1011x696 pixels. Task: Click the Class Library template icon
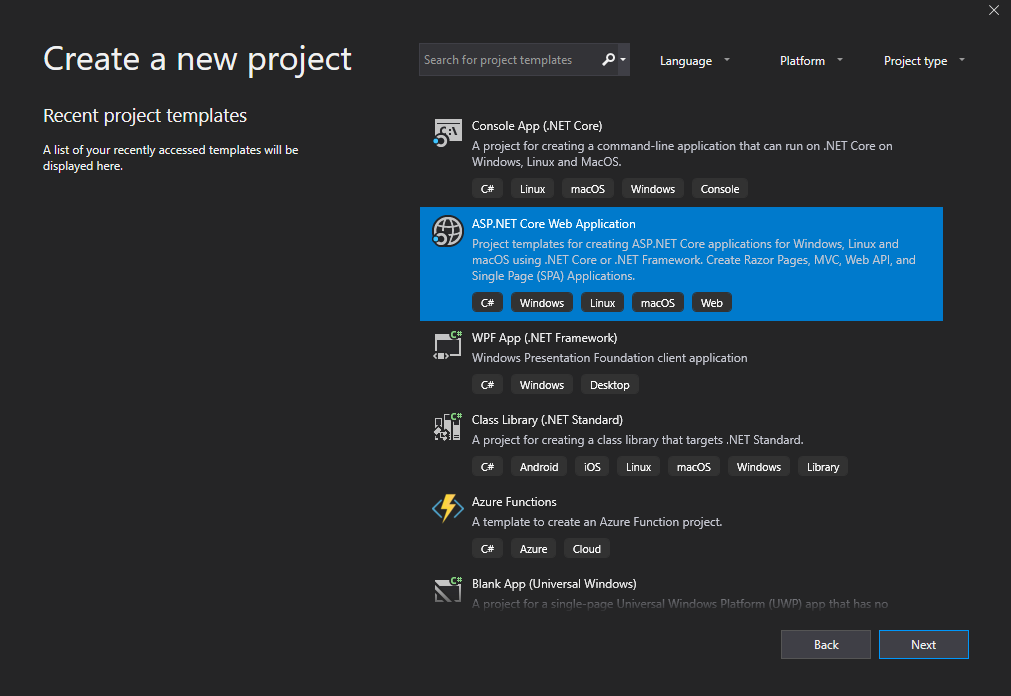click(447, 427)
